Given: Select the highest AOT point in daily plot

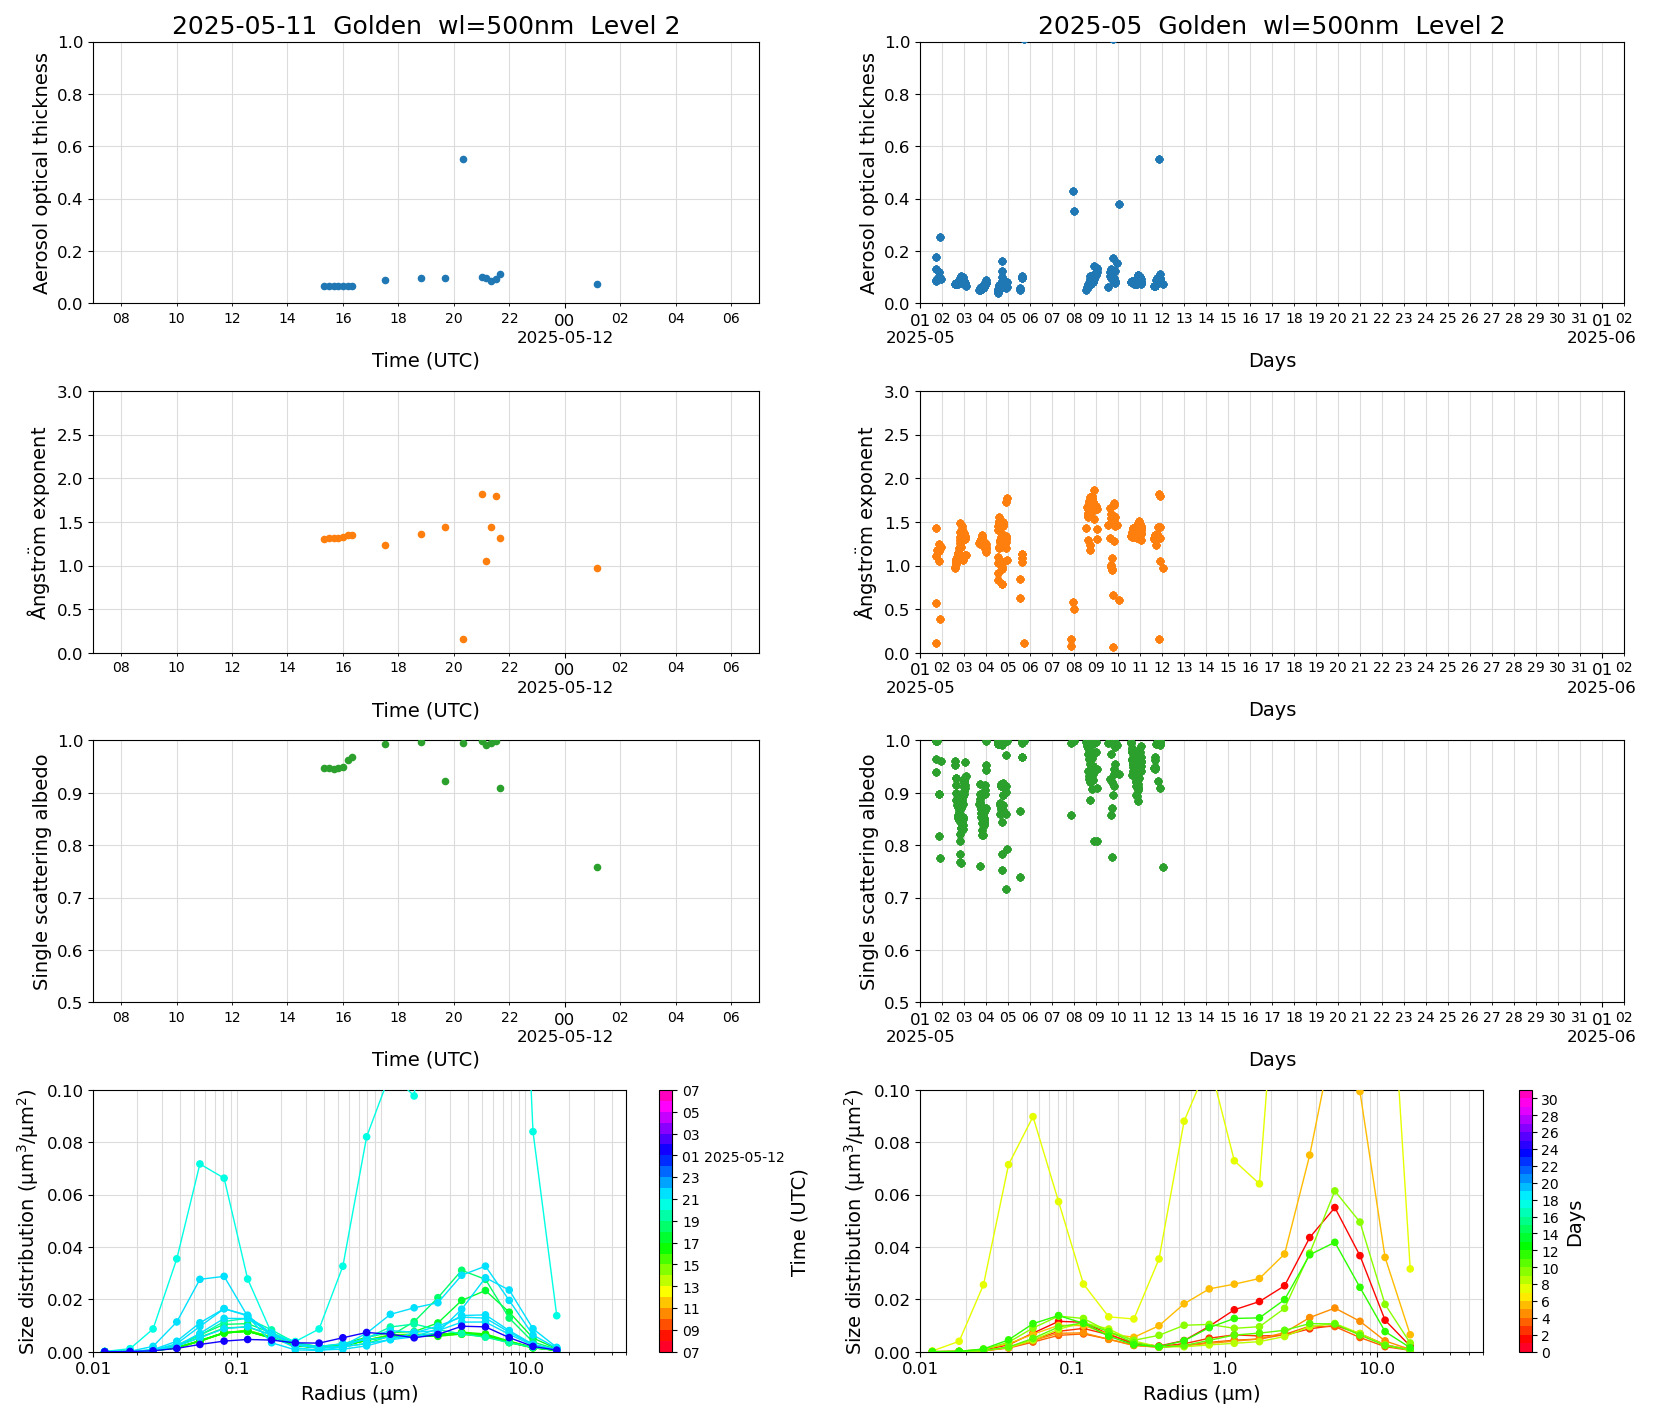Looking at the screenshot, I should point(463,159).
